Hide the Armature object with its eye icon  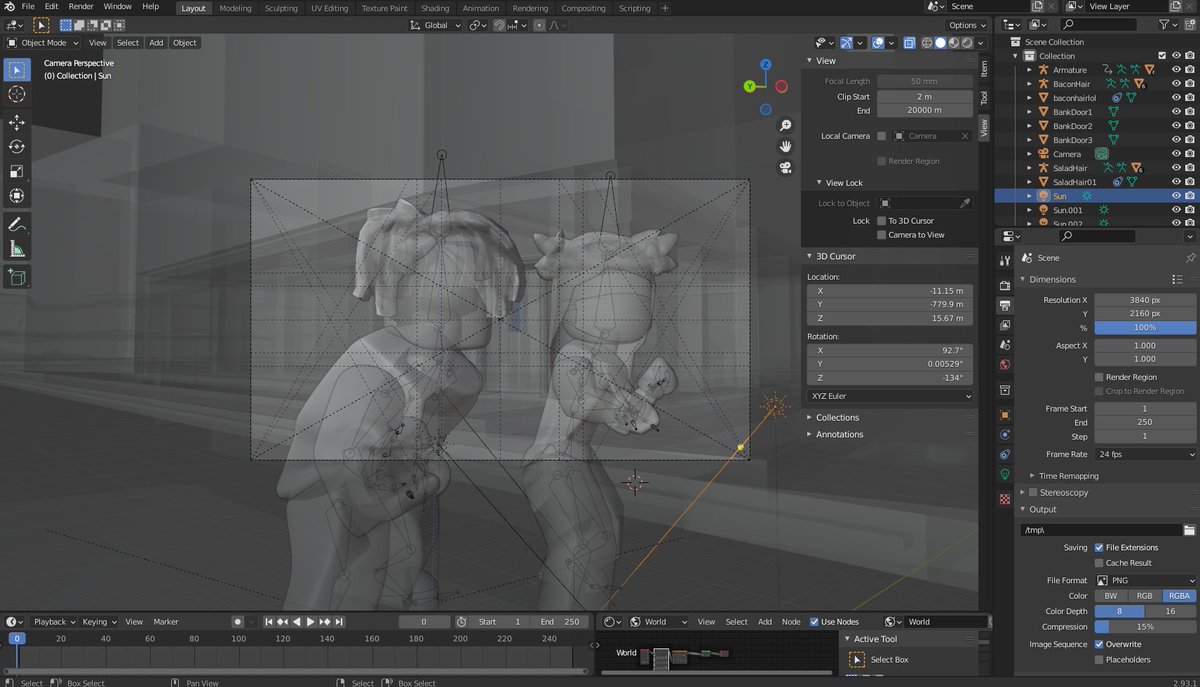[1177, 70]
